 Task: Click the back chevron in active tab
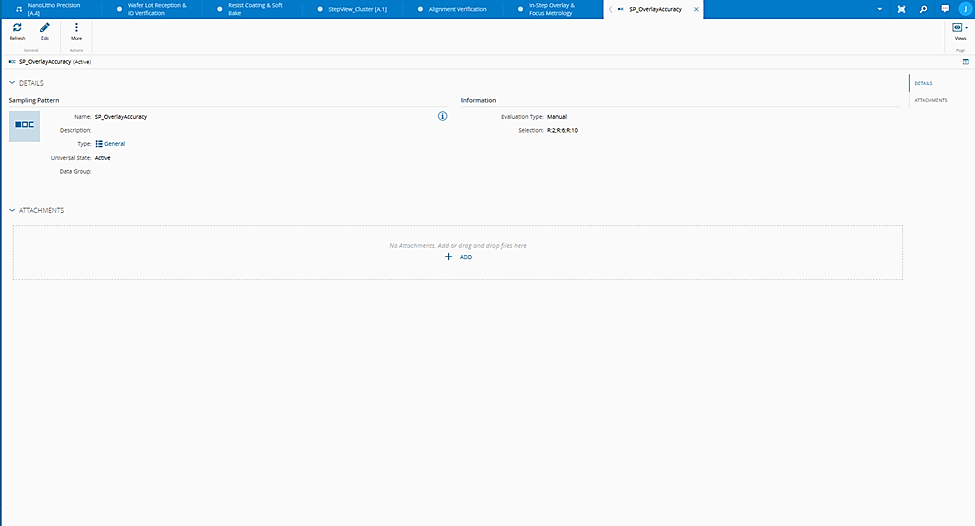point(611,9)
